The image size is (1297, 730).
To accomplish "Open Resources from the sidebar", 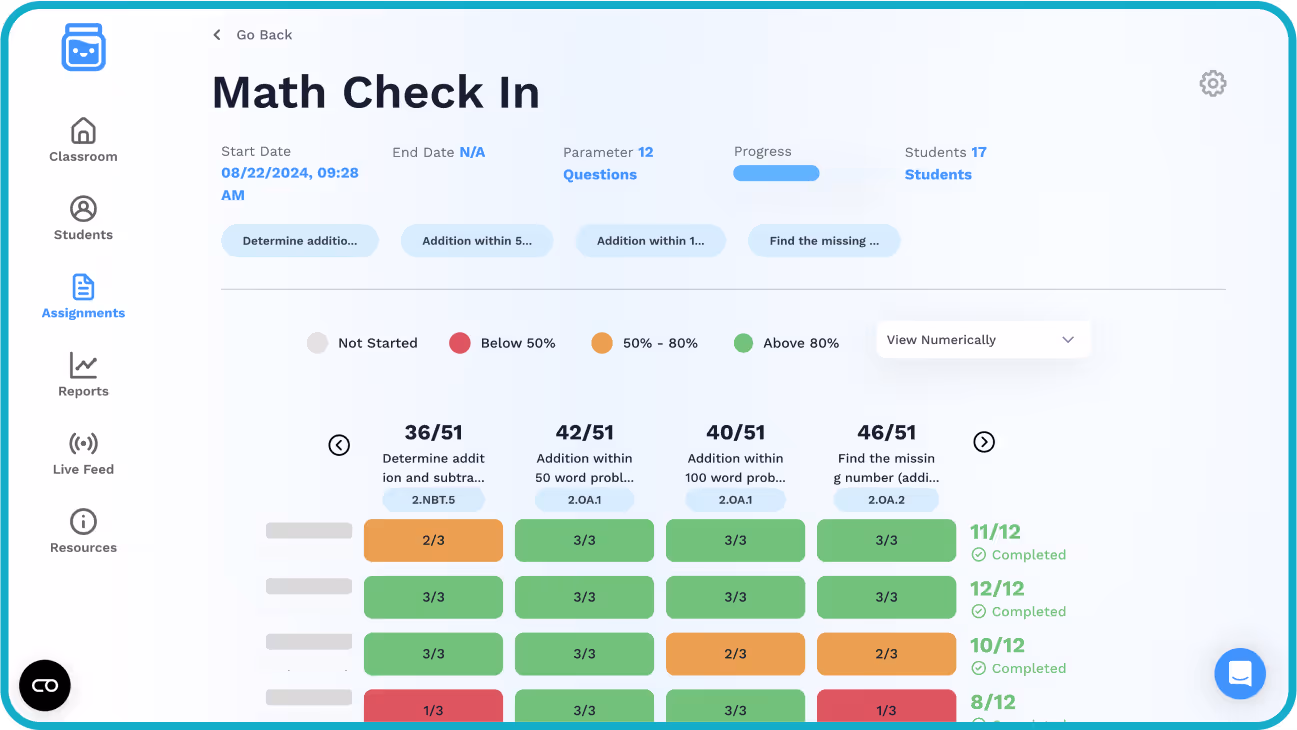I will (x=83, y=529).
